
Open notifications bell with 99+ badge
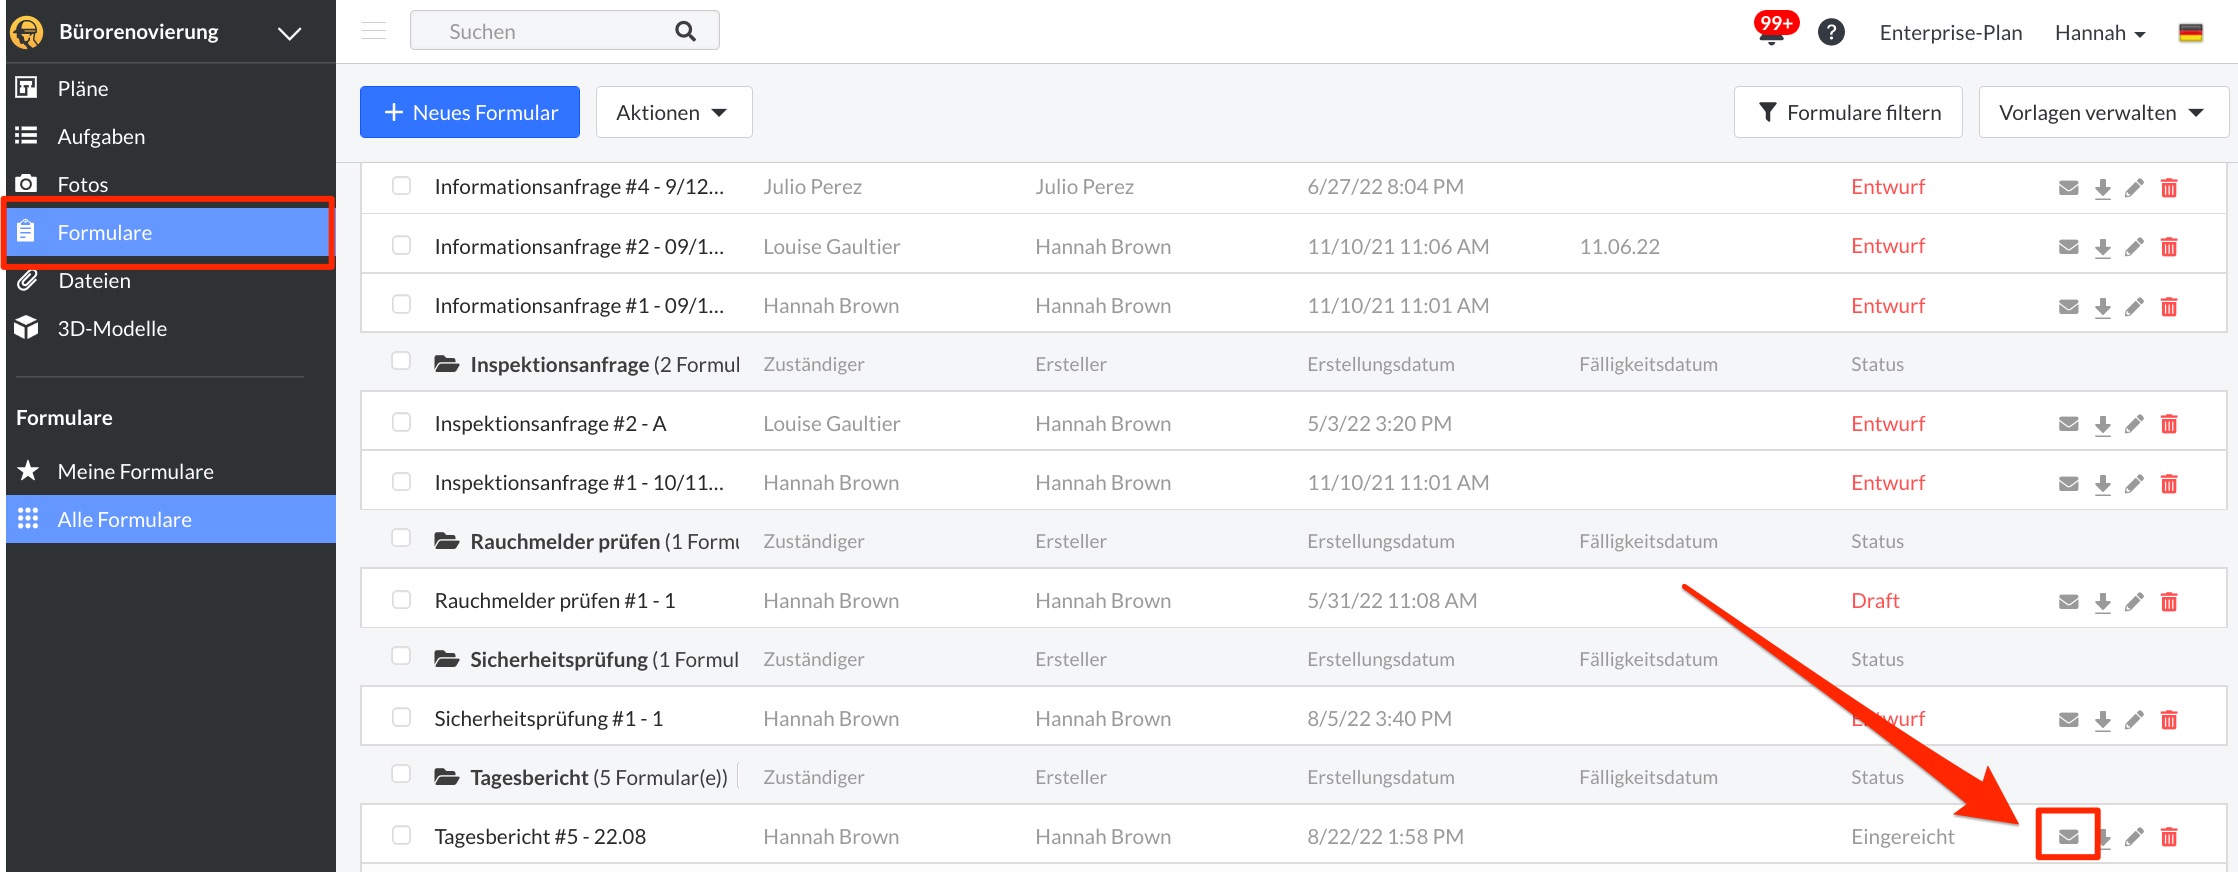(x=1771, y=32)
